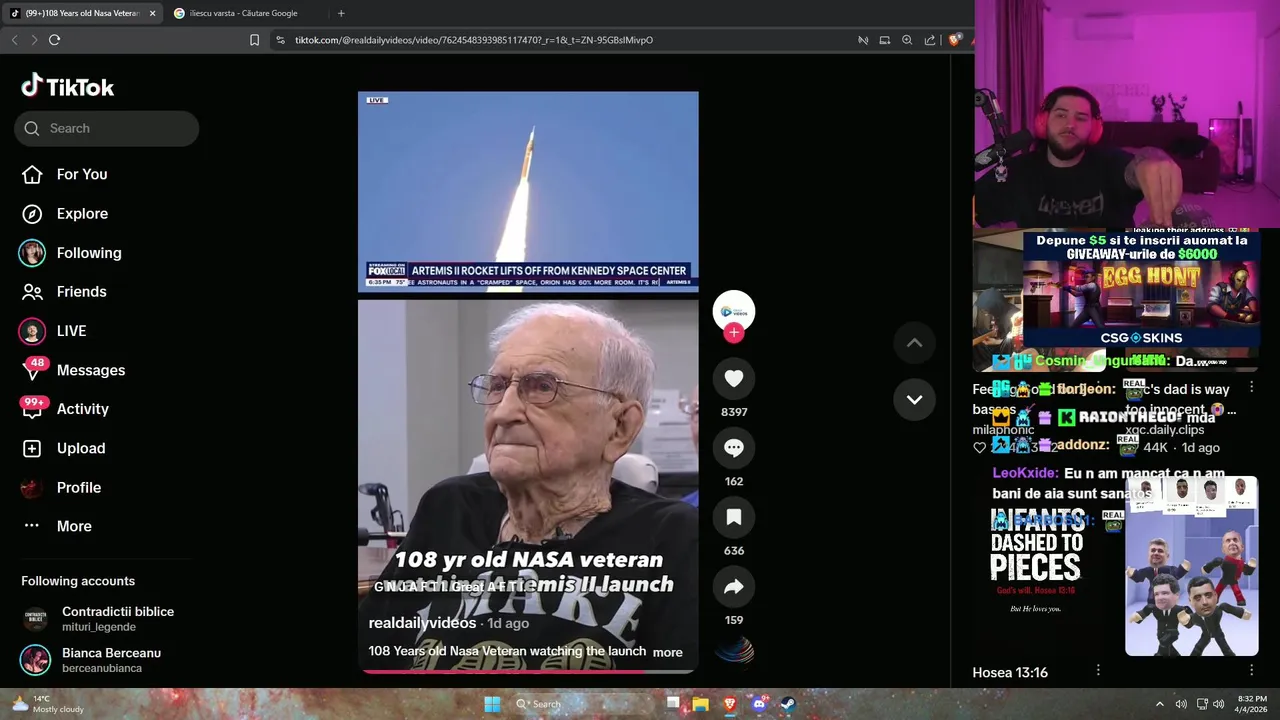Open the Explore page
This screenshot has height=720, width=1280.
coord(64,214)
